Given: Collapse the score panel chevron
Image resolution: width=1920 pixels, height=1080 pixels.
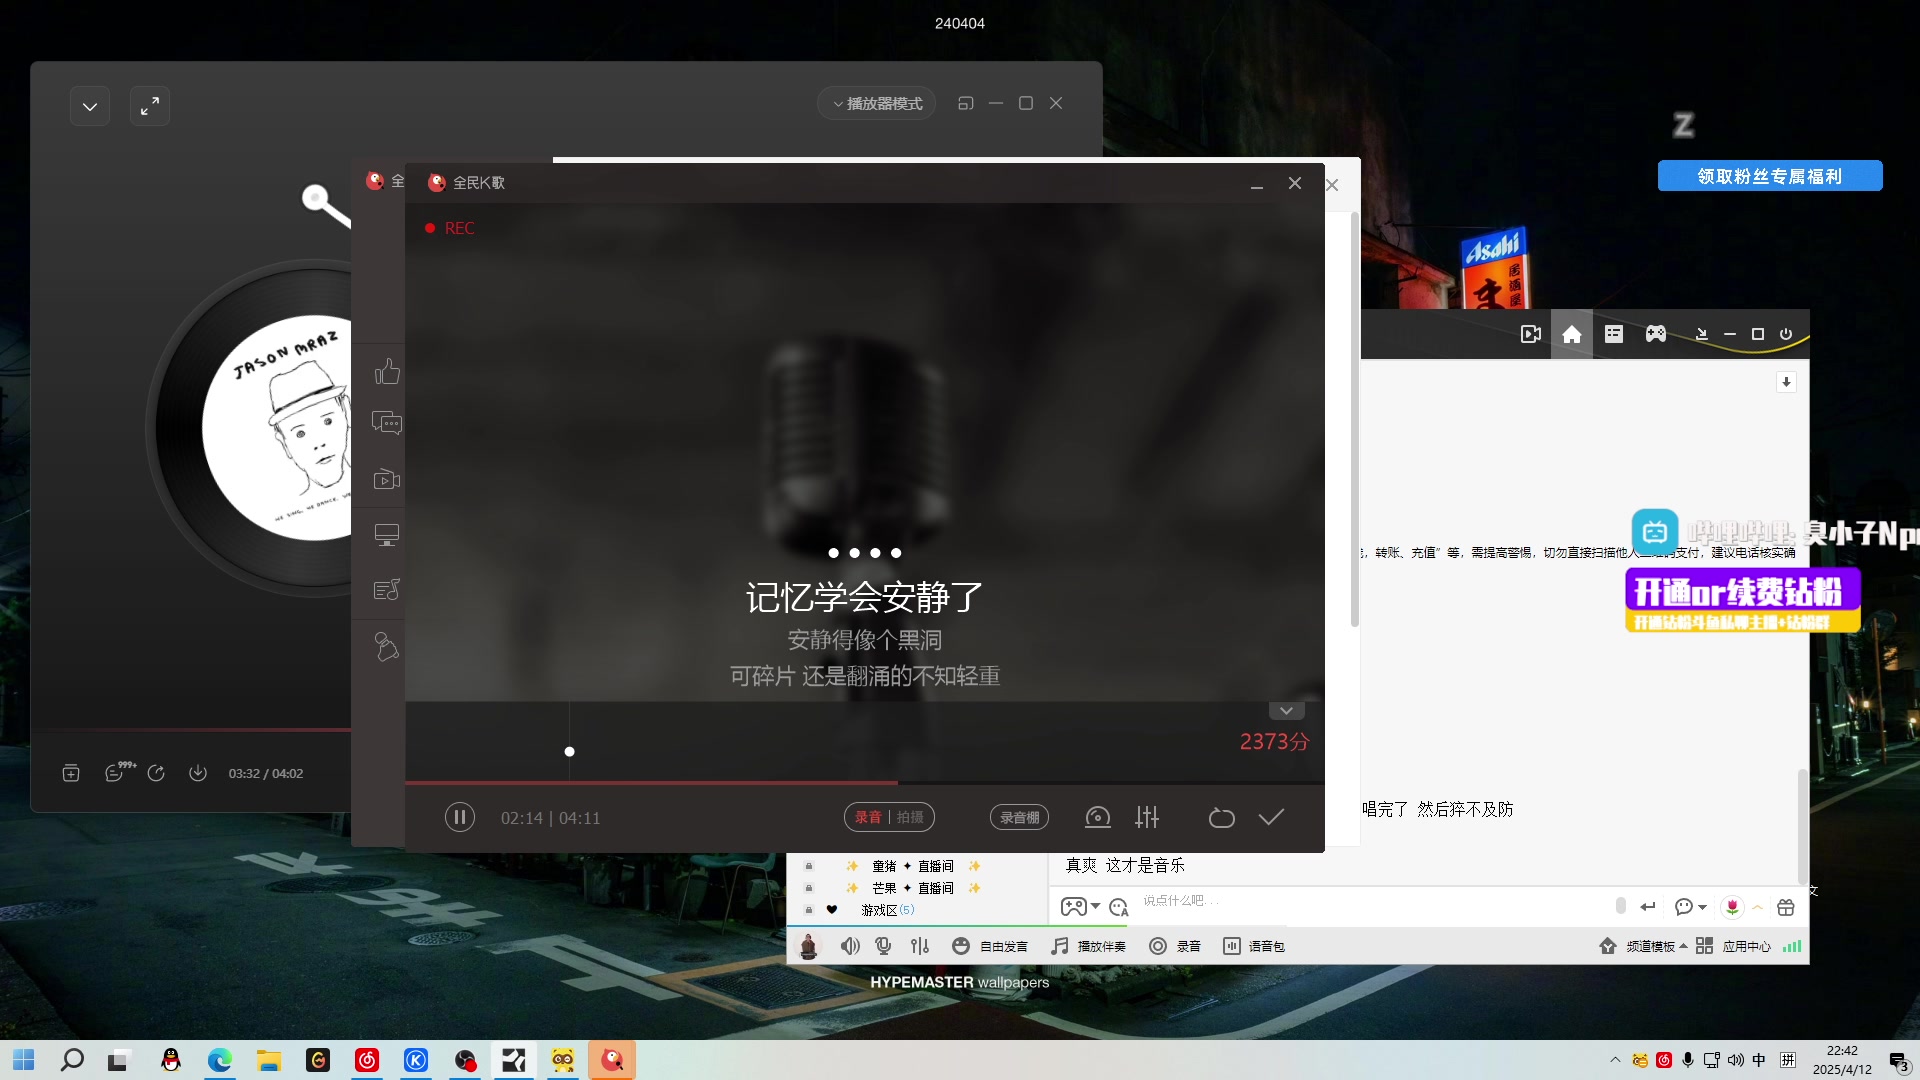Looking at the screenshot, I should pyautogui.click(x=1286, y=710).
